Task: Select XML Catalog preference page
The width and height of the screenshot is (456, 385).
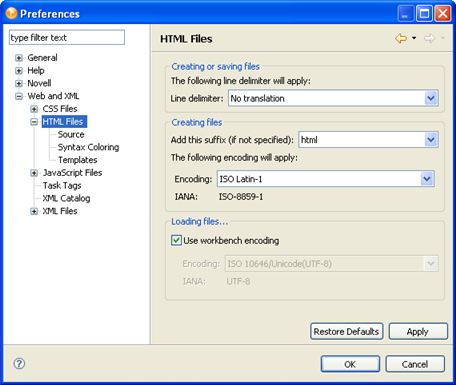Action: point(66,198)
